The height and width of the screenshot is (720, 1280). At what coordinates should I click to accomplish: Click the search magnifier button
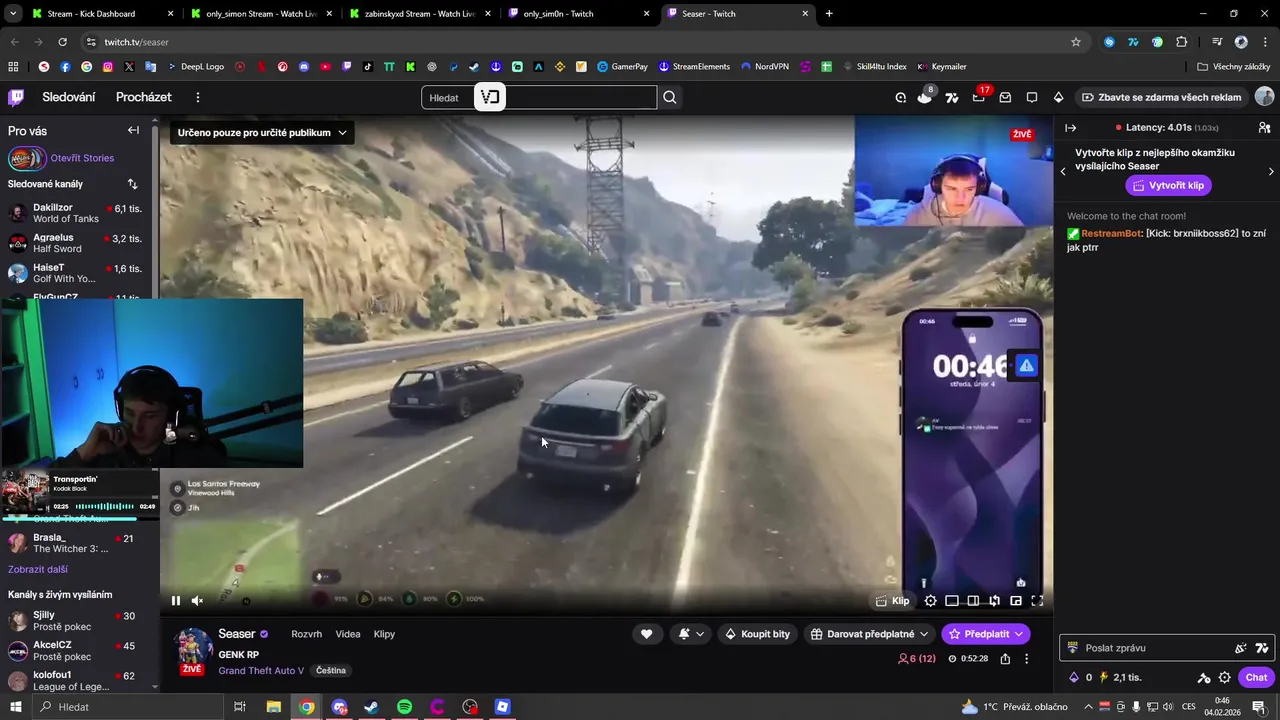[x=670, y=97]
